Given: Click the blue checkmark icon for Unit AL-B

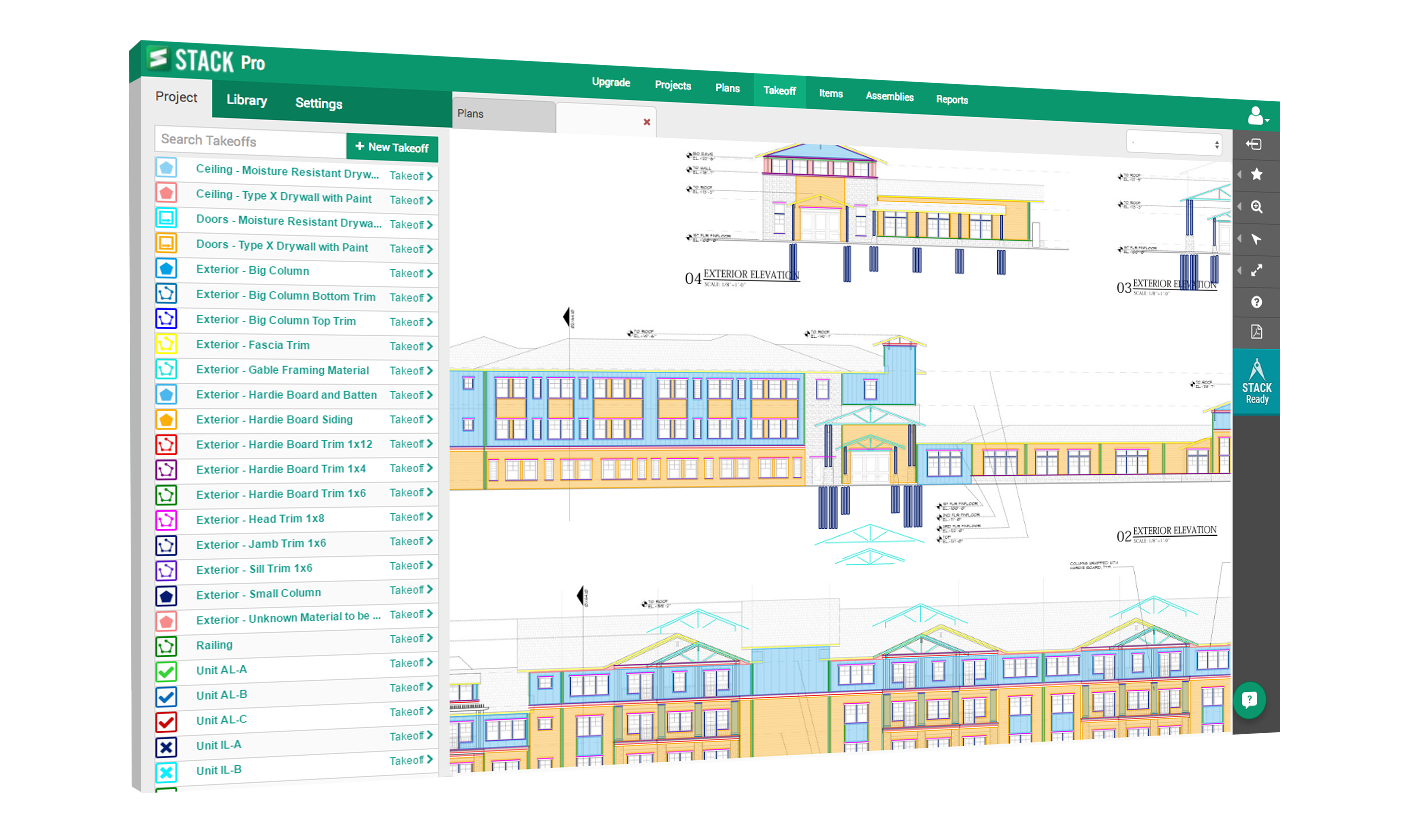Looking at the screenshot, I should pyautogui.click(x=166, y=697).
